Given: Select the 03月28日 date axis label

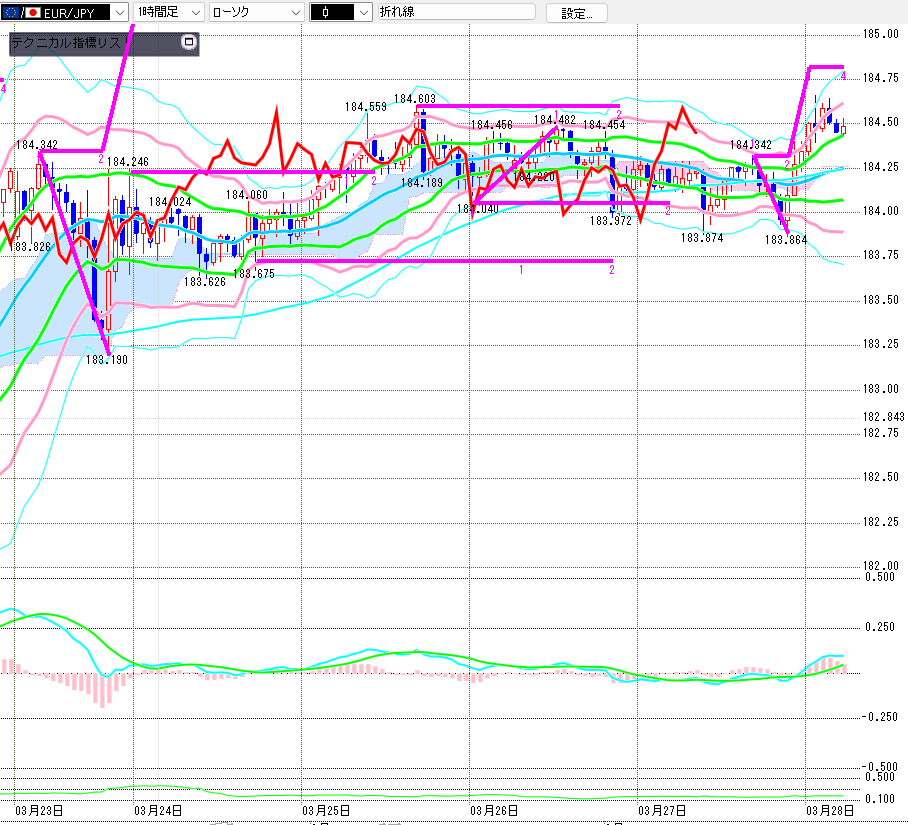Looking at the screenshot, I should pyautogui.click(x=830, y=810).
